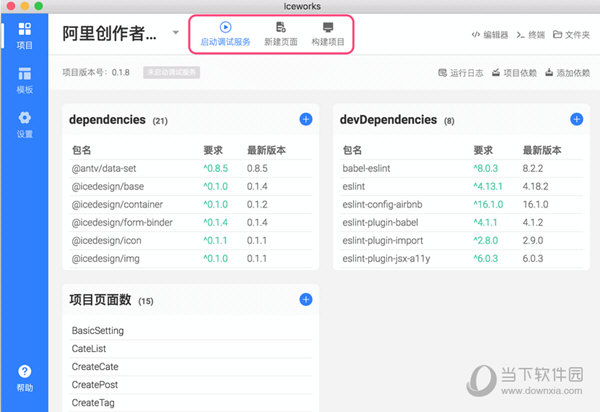Build the project with 构建项目

328,34
